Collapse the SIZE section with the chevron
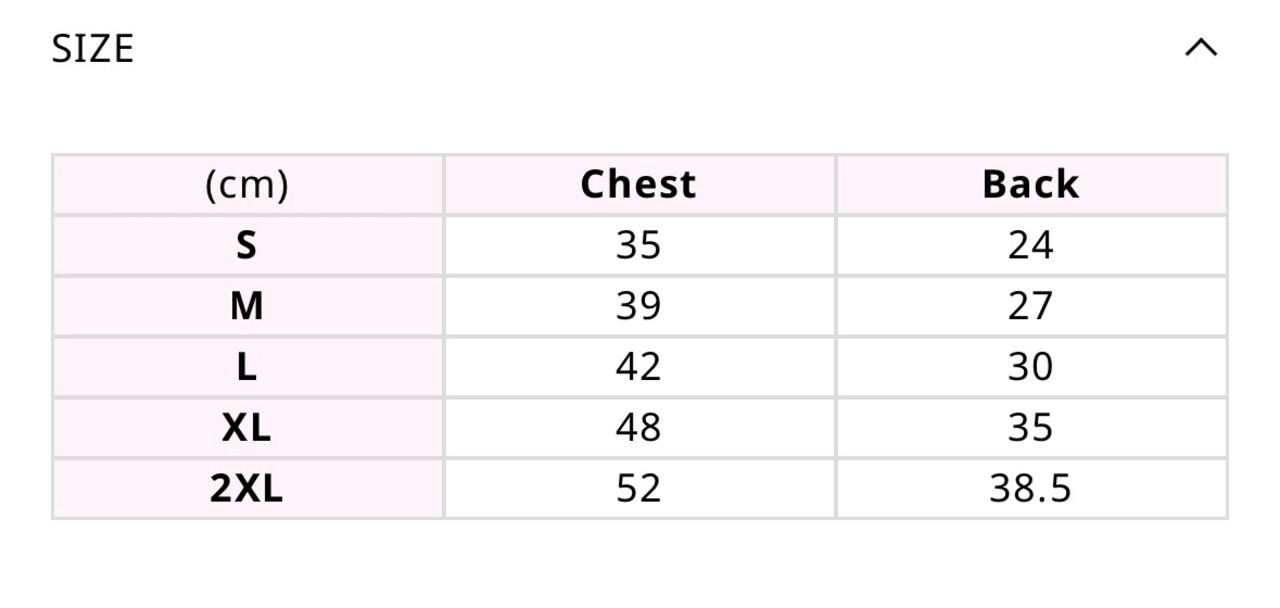This screenshot has height=608, width=1280. coord(1201,48)
